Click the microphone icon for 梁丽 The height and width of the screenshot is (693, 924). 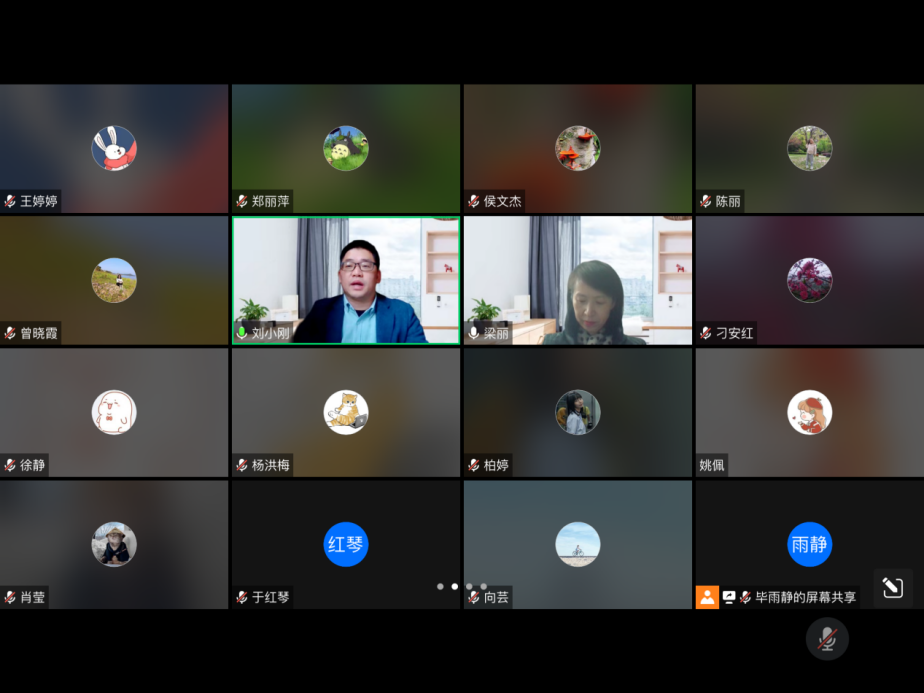click(474, 333)
